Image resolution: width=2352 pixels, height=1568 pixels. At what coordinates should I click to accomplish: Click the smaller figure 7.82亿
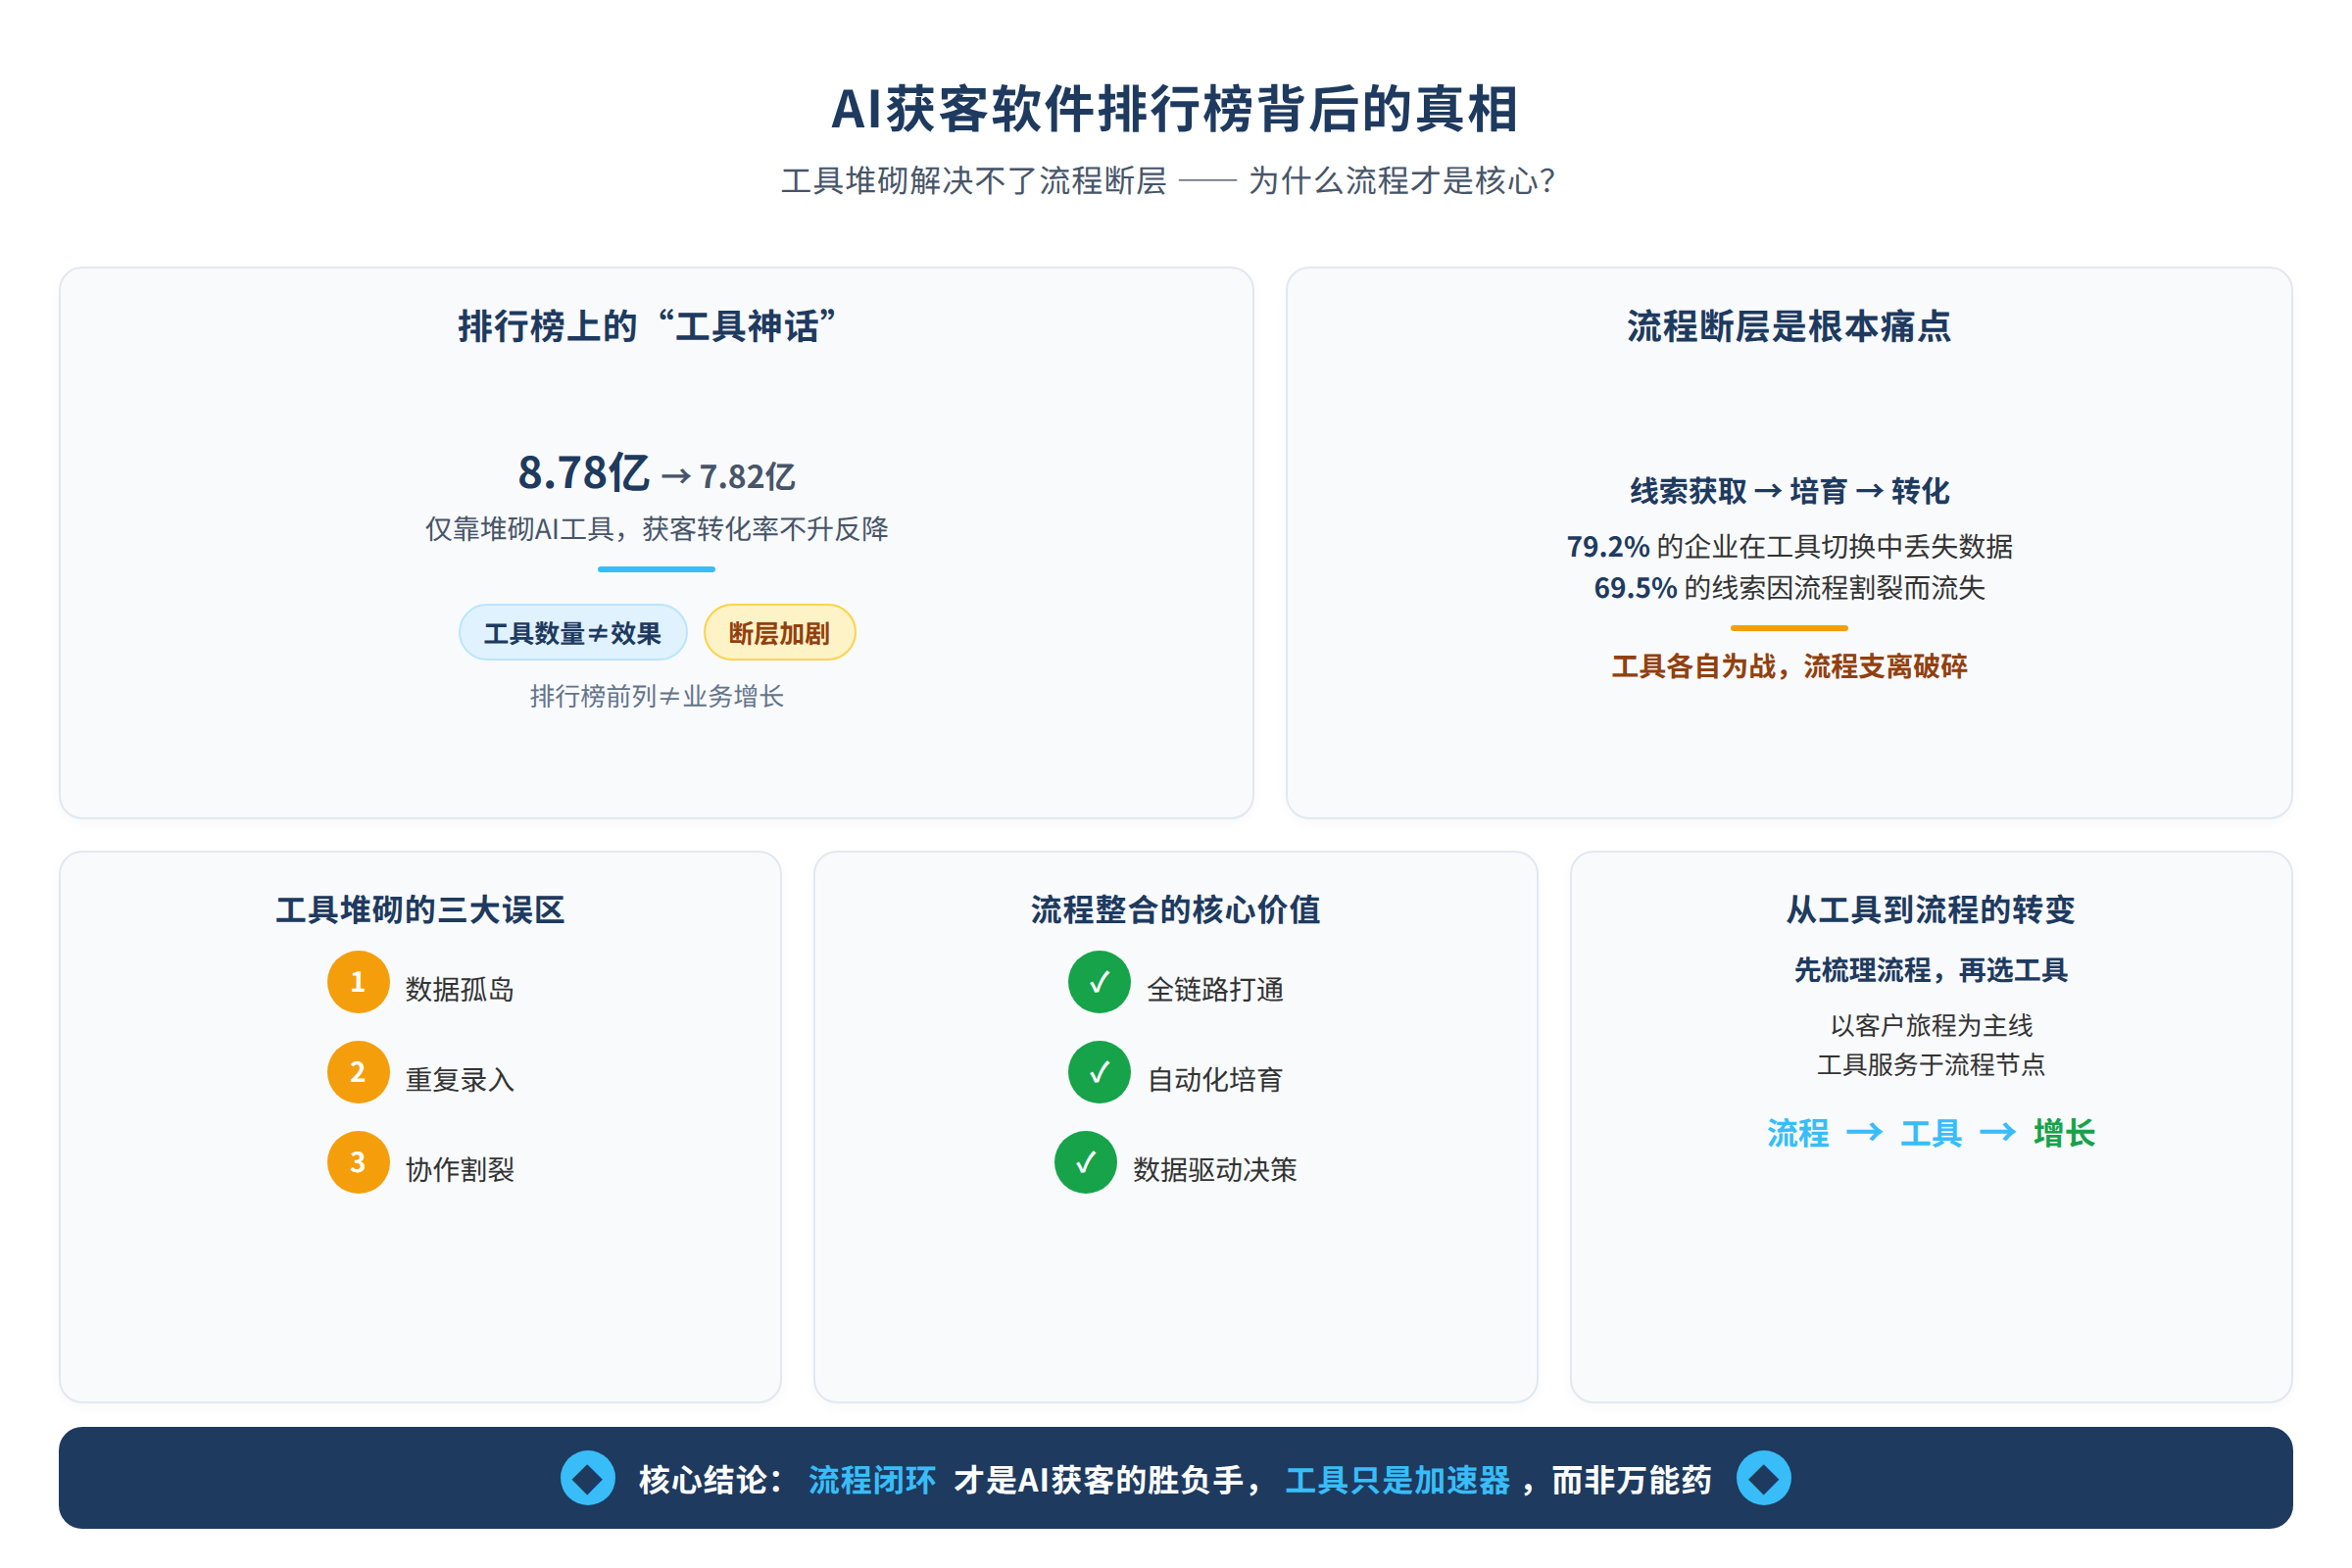(x=747, y=476)
